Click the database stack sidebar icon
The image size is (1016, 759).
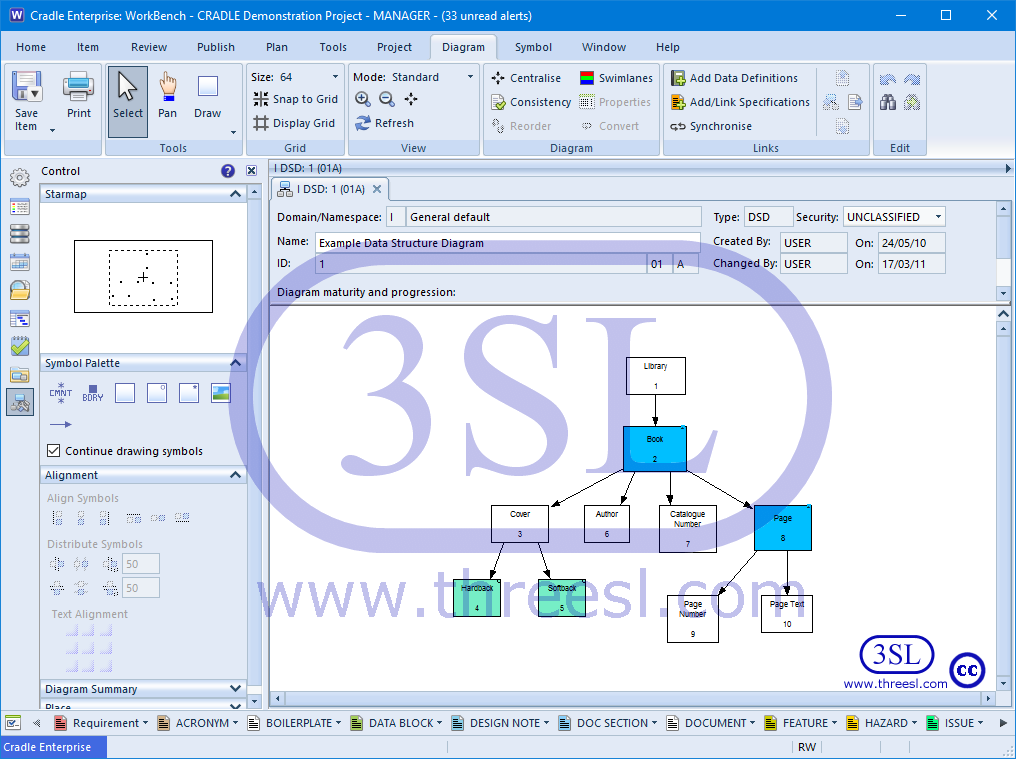(20, 234)
